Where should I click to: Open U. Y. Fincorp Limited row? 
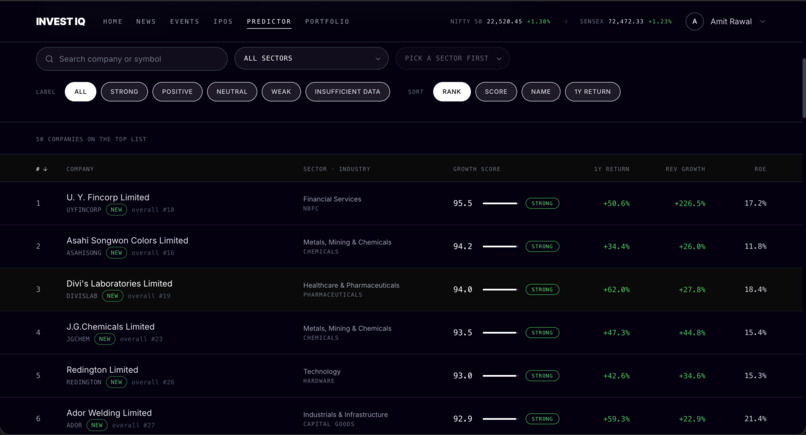click(401, 203)
